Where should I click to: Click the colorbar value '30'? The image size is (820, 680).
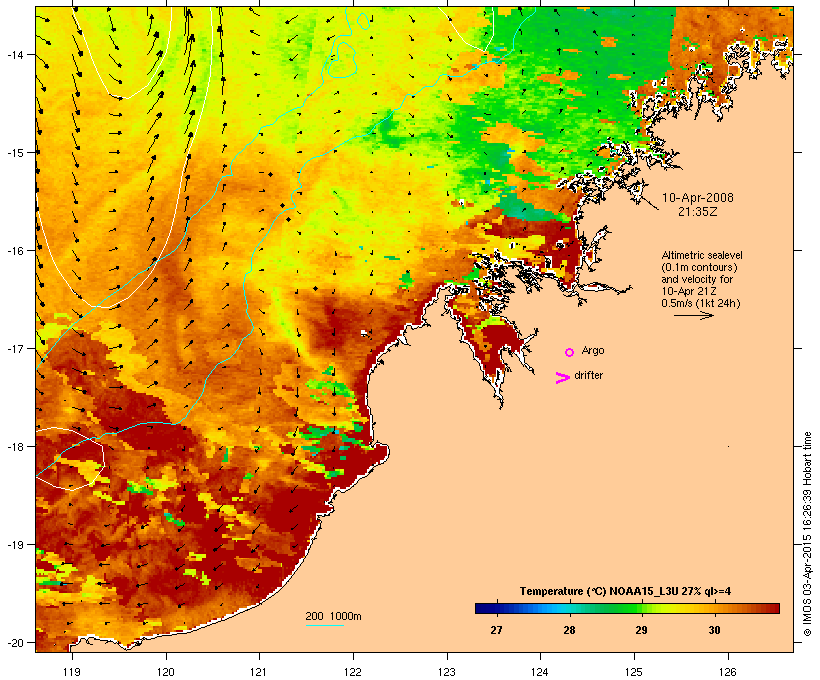click(x=714, y=630)
